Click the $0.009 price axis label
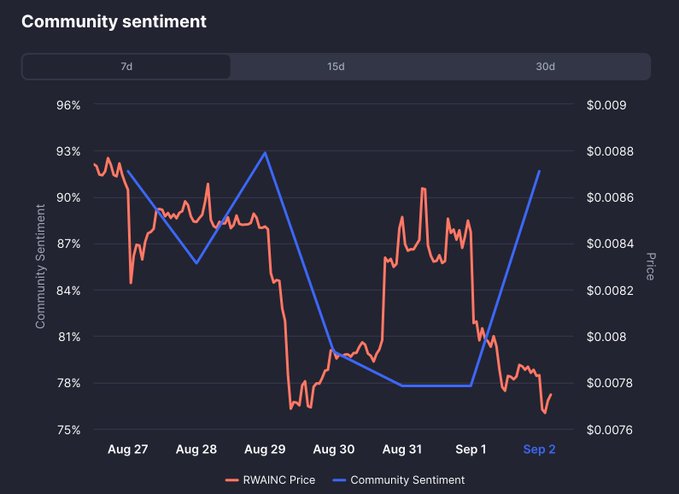679x494 pixels. coord(607,105)
